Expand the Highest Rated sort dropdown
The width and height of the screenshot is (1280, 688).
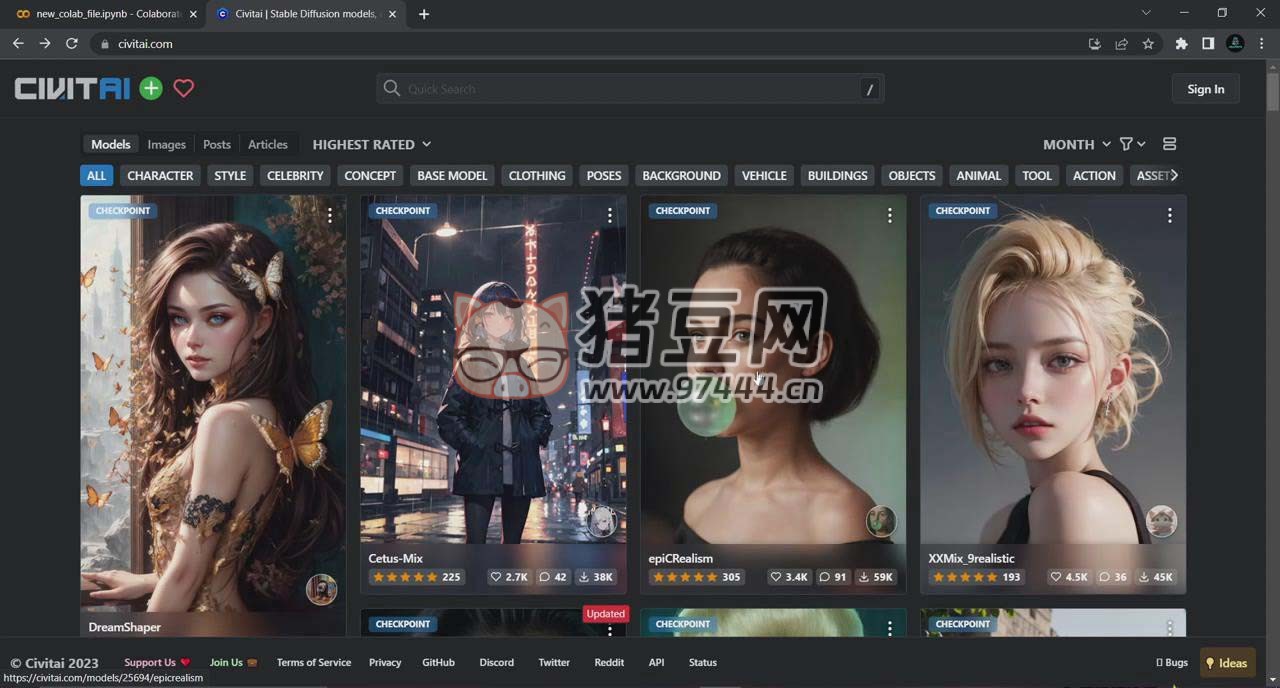click(x=371, y=144)
